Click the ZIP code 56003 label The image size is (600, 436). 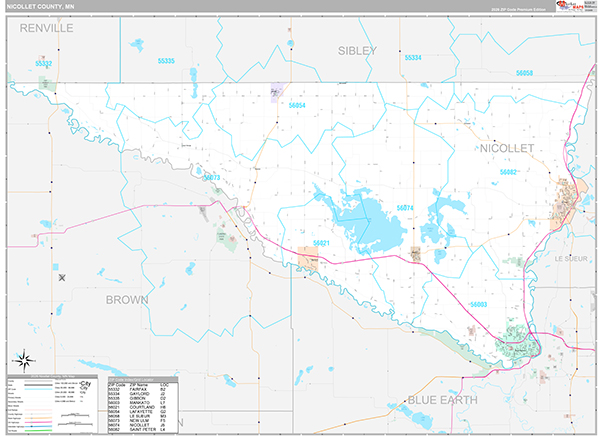pyautogui.click(x=479, y=305)
